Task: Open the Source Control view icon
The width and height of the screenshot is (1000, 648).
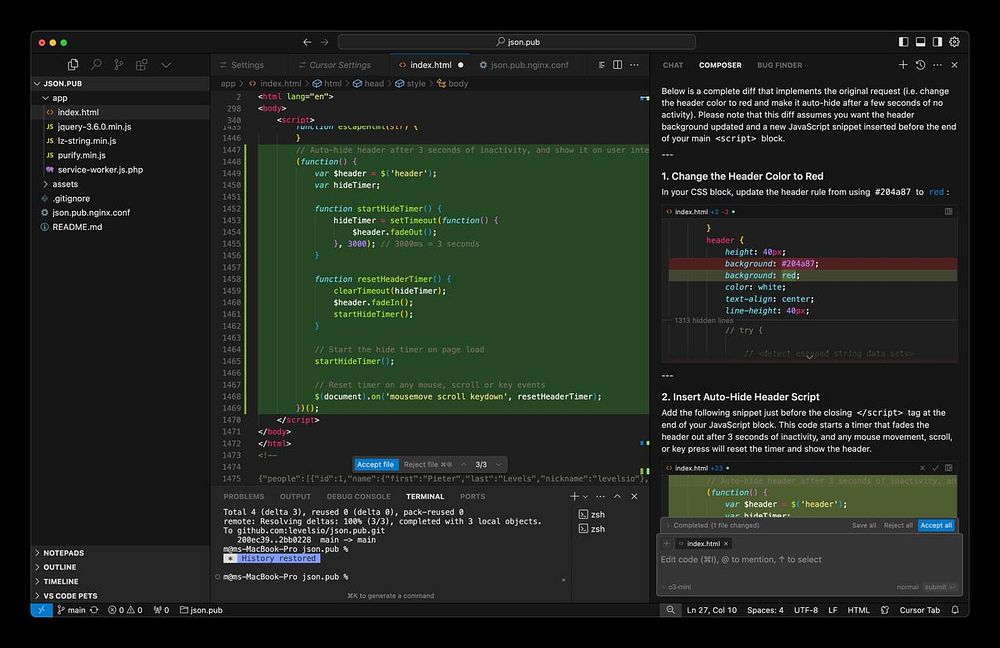Action: click(x=119, y=65)
